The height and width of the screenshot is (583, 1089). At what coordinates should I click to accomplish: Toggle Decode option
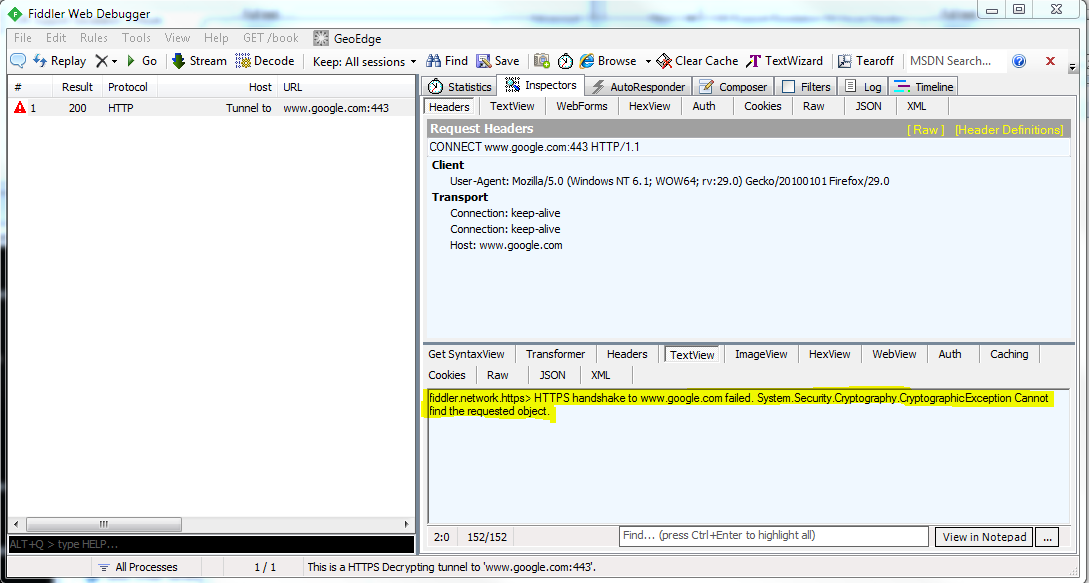coord(265,61)
